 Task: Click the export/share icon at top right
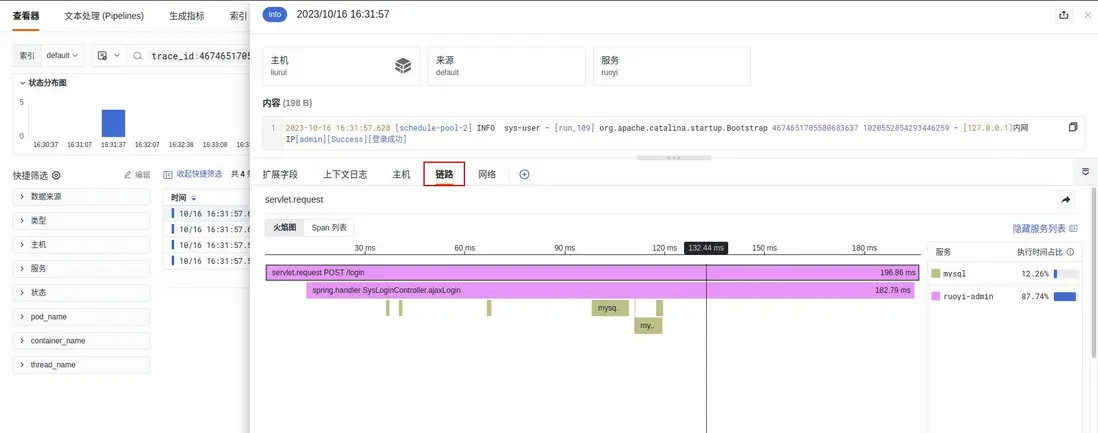pyautogui.click(x=1064, y=15)
